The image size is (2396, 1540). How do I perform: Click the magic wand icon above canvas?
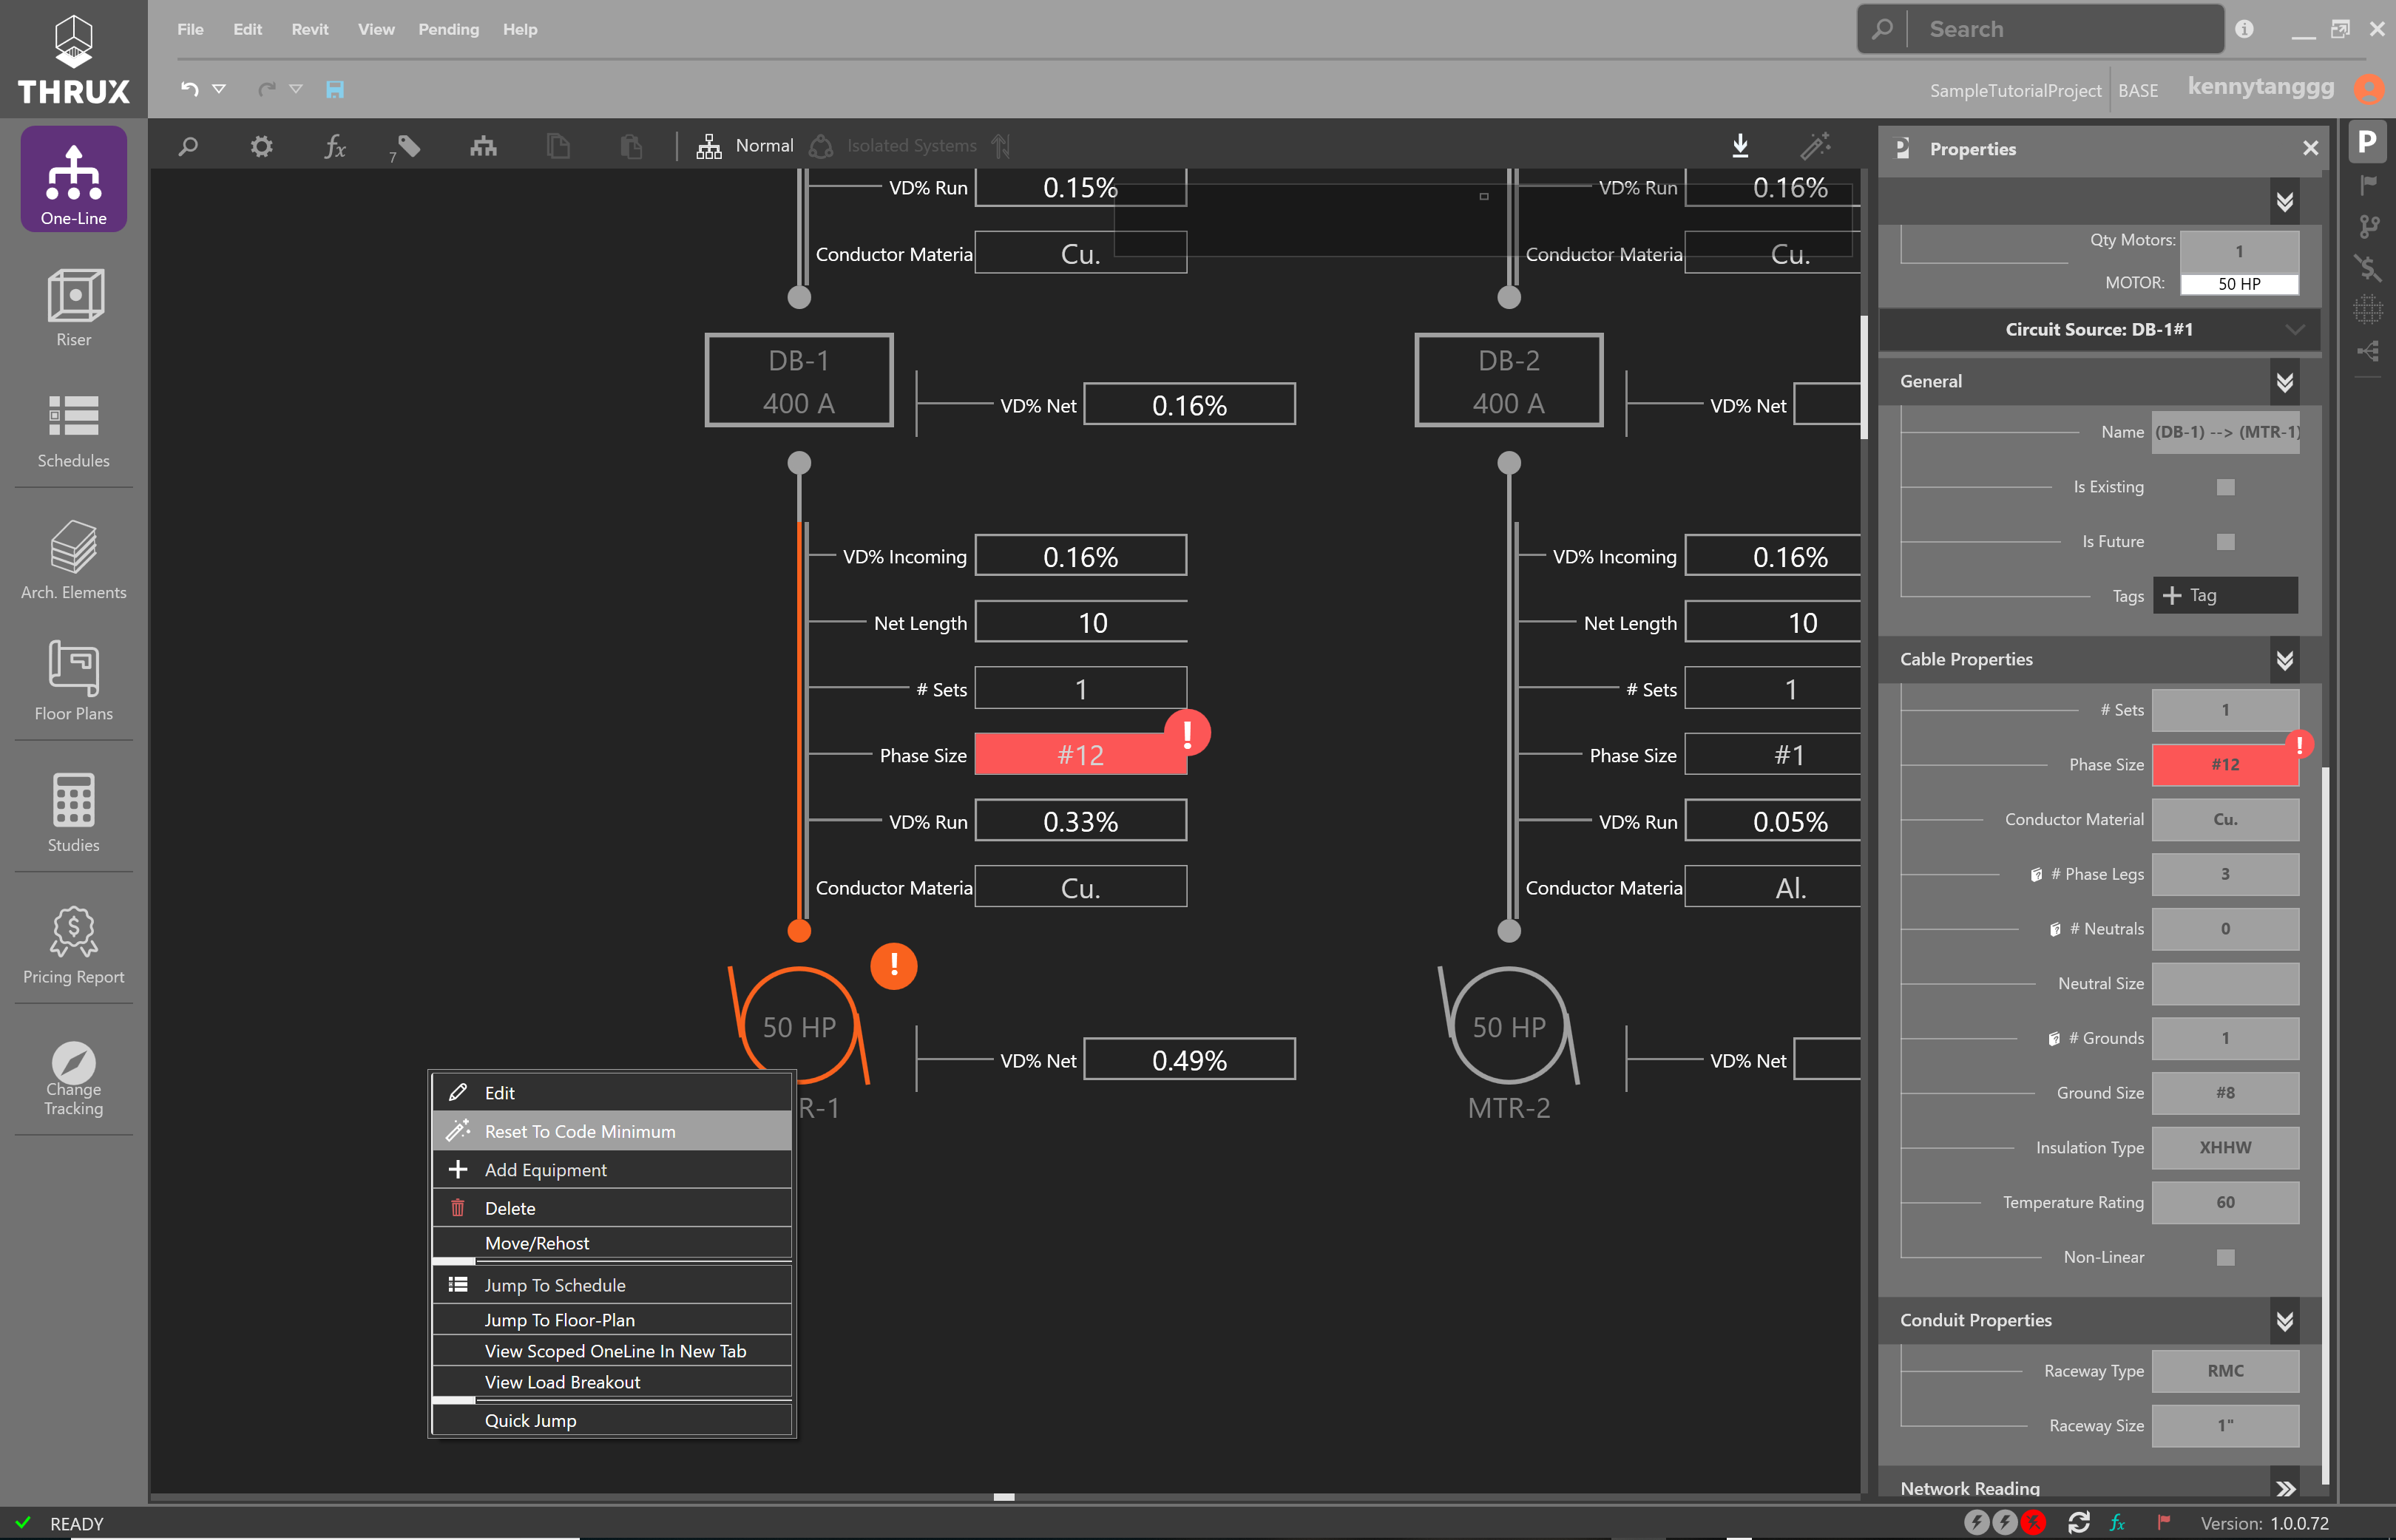tap(1816, 146)
